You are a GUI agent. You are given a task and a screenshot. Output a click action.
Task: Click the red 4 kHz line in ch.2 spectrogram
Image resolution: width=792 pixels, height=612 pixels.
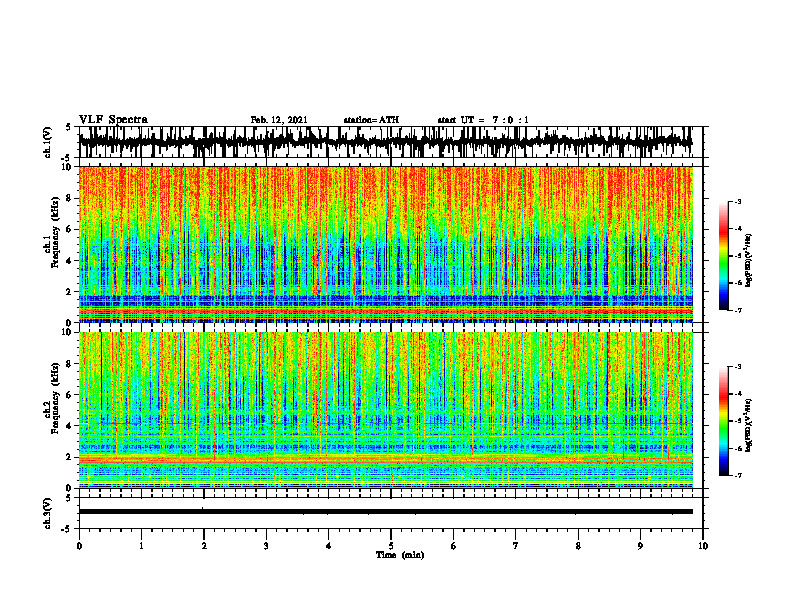(x=385, y=423)
